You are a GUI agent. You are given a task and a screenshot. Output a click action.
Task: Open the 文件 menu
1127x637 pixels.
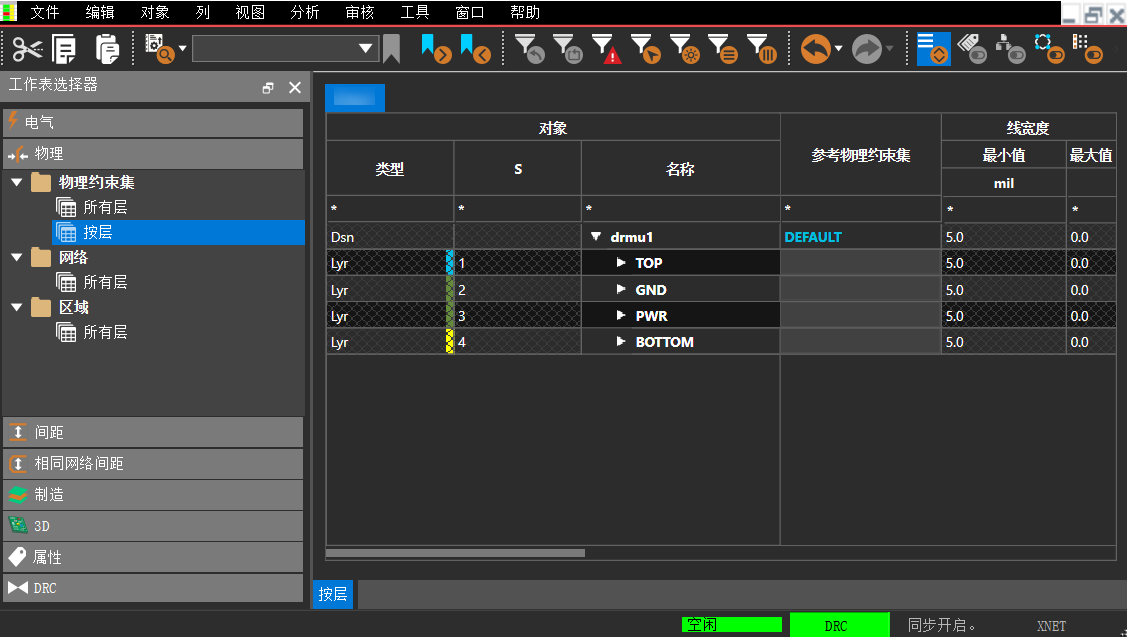(x=45, y=12)
